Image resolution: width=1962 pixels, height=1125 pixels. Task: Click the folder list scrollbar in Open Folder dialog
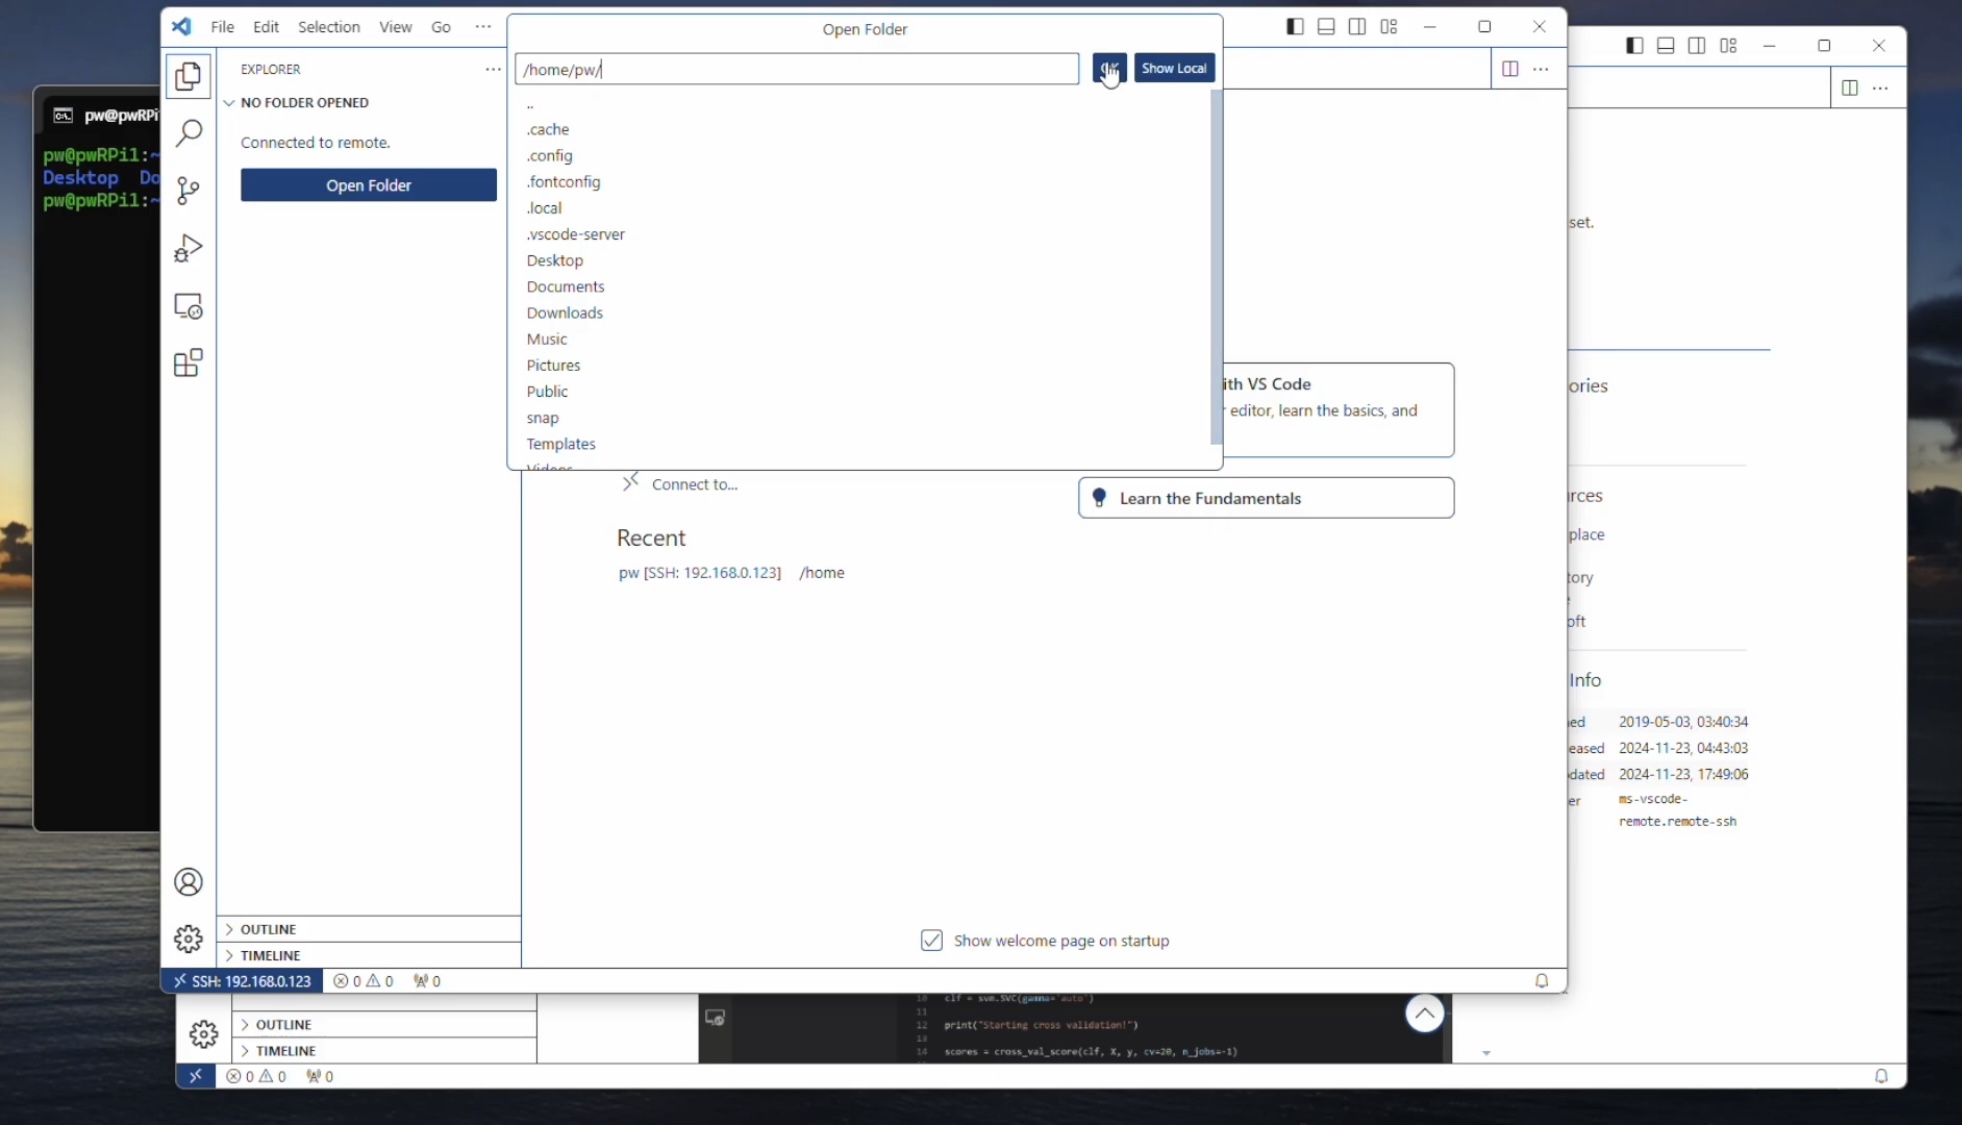(1216, 266)
